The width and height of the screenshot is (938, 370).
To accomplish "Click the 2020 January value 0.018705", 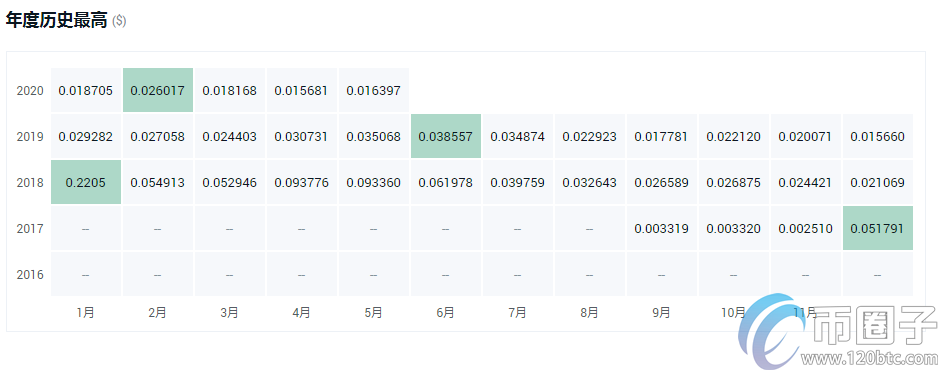I will point(86,91).
